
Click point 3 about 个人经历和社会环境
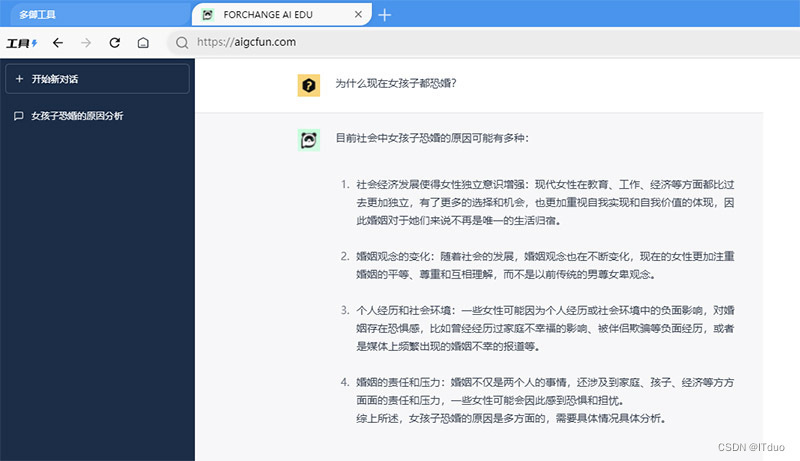coord(545,328)
